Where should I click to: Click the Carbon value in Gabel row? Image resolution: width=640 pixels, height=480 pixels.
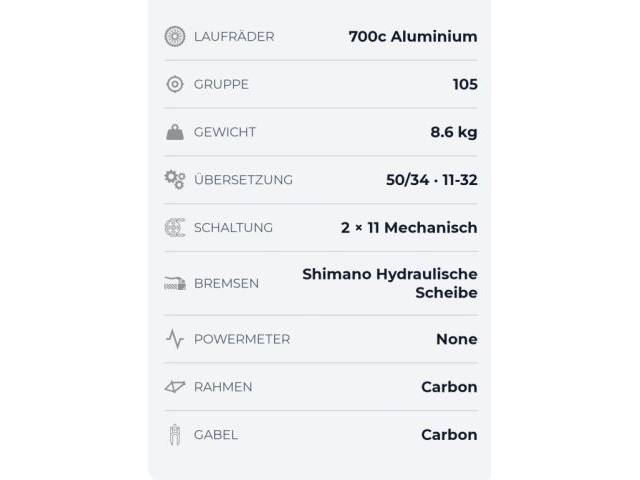[x=449, y=435]
